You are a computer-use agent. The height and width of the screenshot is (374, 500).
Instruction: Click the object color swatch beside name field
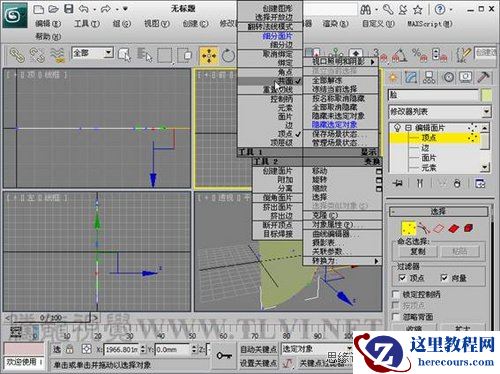(x=487, y=95)
